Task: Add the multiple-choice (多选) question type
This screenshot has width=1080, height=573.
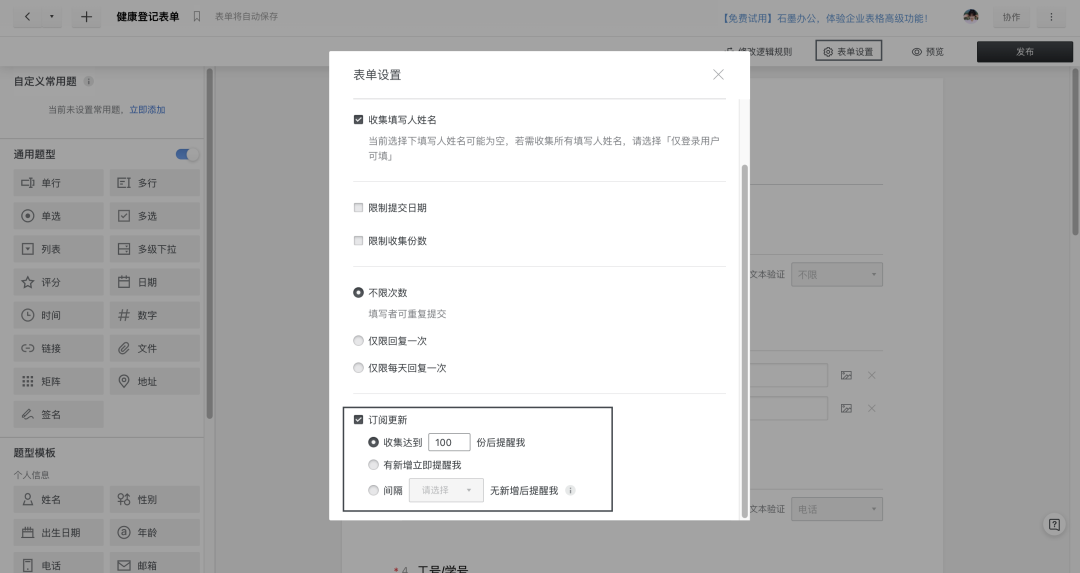Action: pos(154,216)
